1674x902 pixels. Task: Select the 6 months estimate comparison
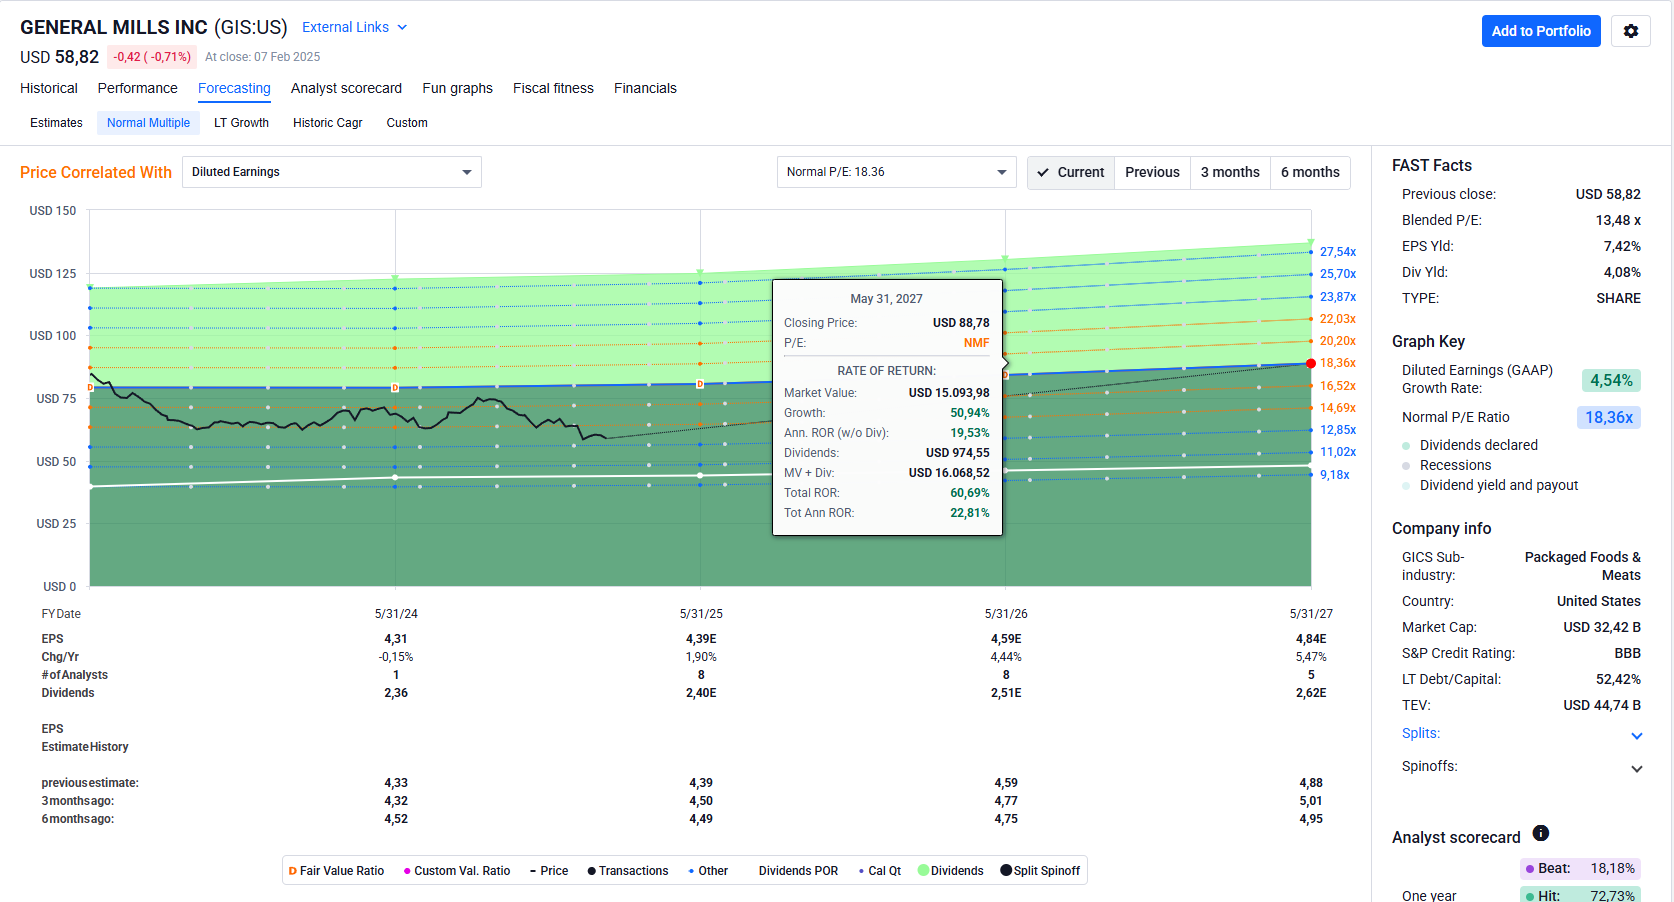1310,172
